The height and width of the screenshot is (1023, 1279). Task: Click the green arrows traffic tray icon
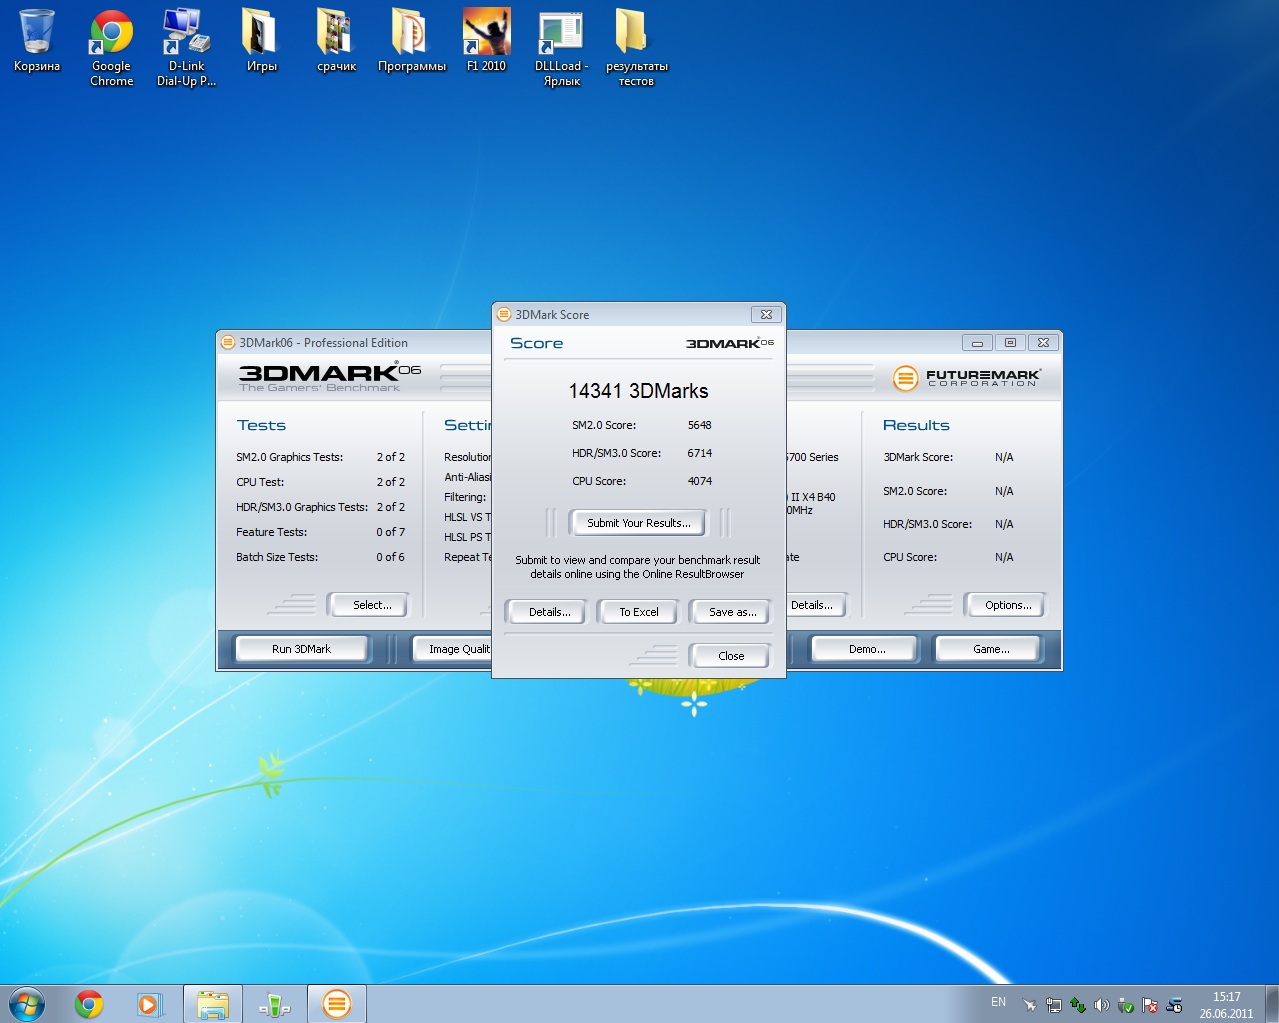click(x=1077, y=1005)
